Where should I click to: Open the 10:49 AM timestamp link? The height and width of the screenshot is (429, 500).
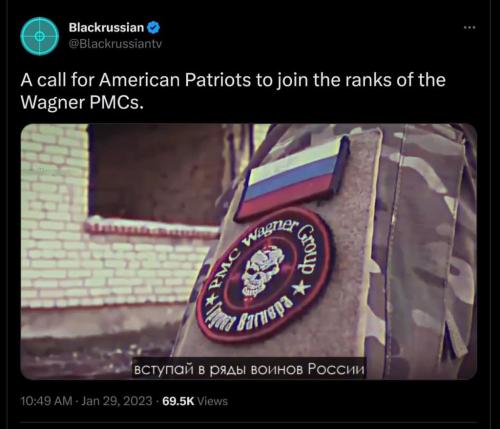46,401
